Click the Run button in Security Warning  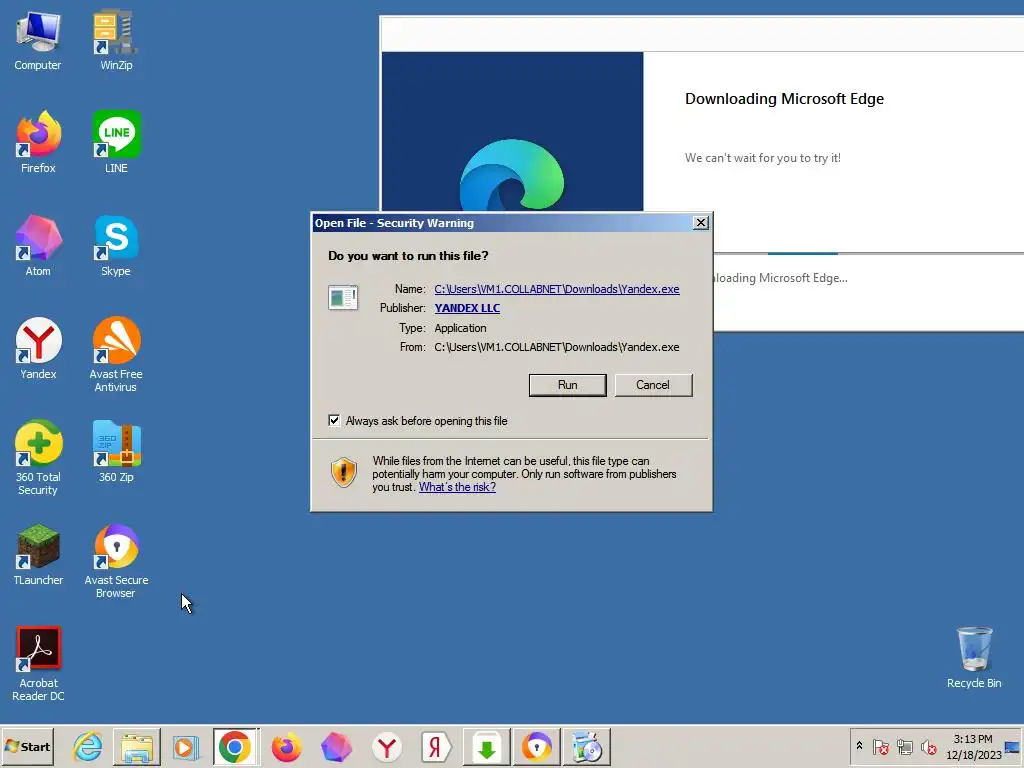coord(568,385)
